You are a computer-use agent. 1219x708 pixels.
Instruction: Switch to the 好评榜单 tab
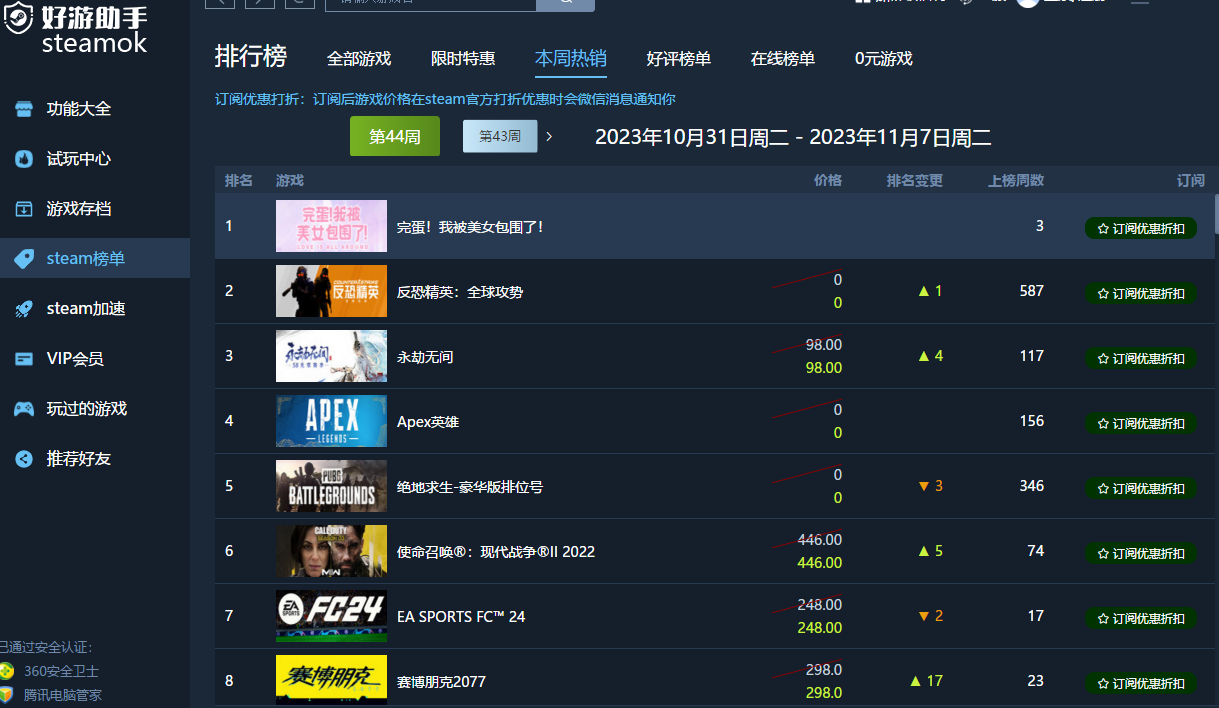679,59
